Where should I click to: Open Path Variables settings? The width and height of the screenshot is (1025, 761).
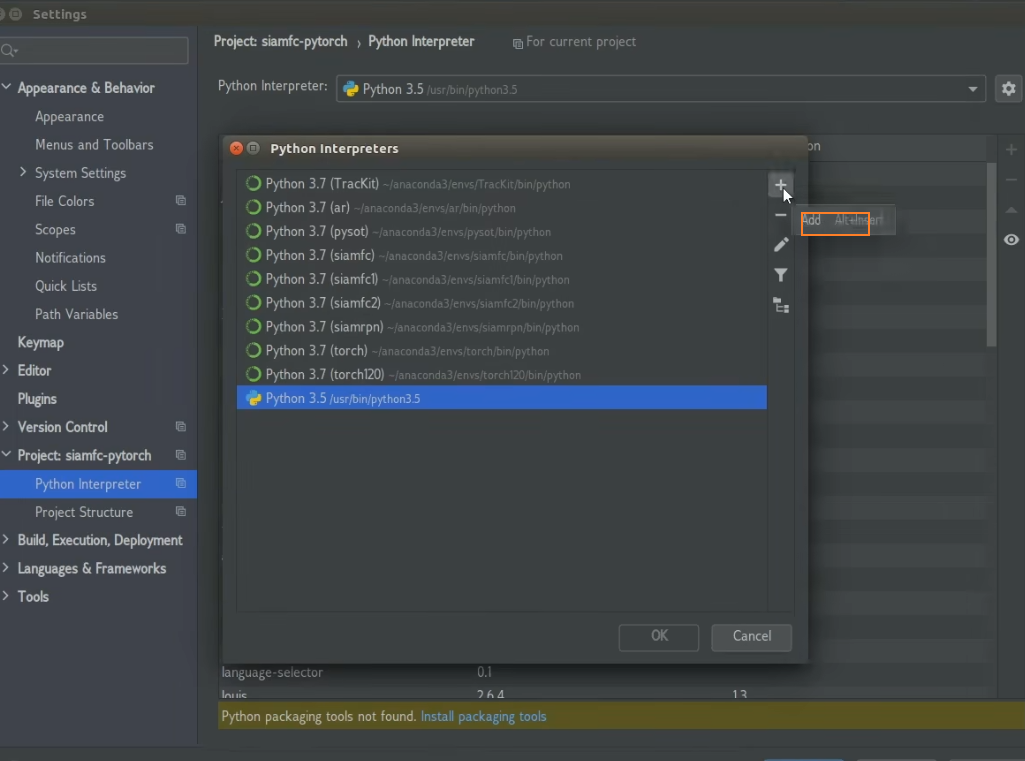pos(76,314)
